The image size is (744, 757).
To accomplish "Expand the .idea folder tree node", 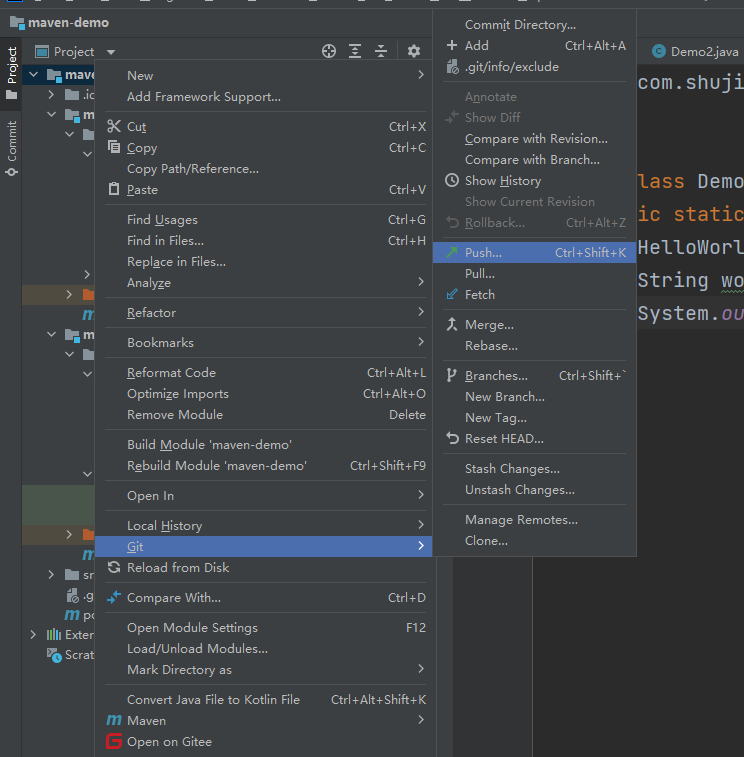I will (51, 95).
